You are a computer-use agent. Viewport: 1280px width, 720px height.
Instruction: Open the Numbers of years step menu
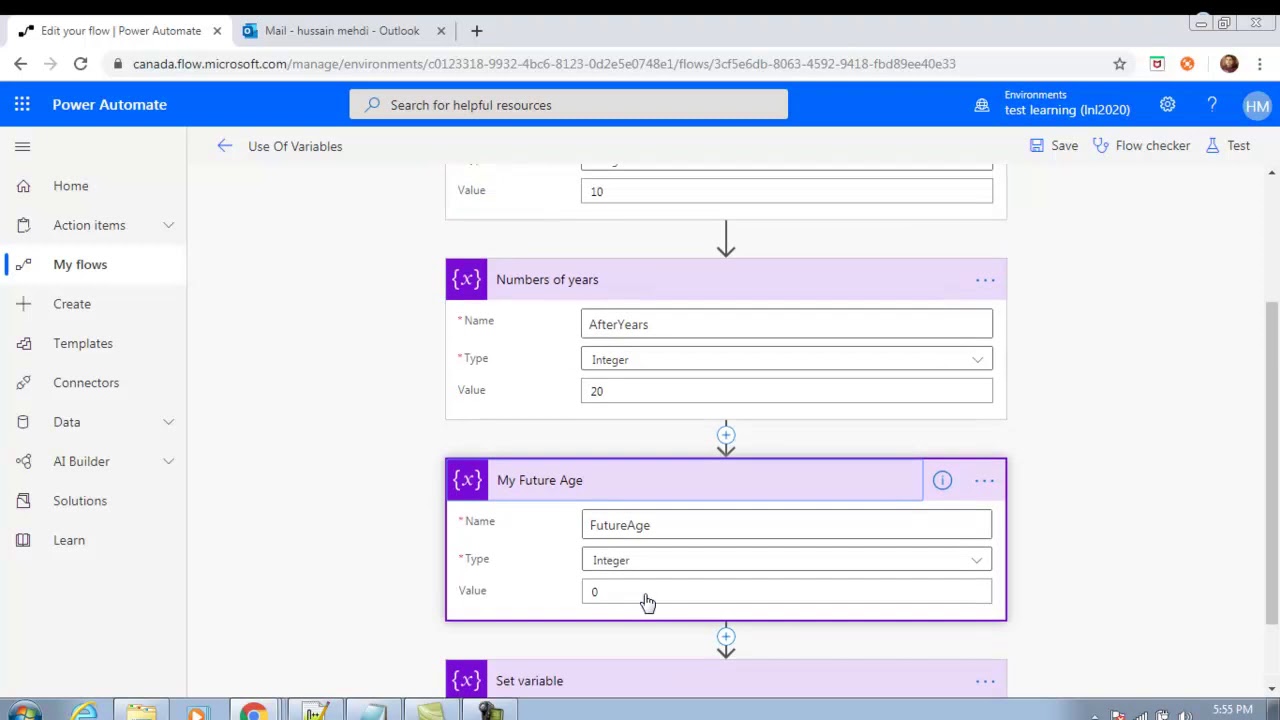click(x=985, y=280)
